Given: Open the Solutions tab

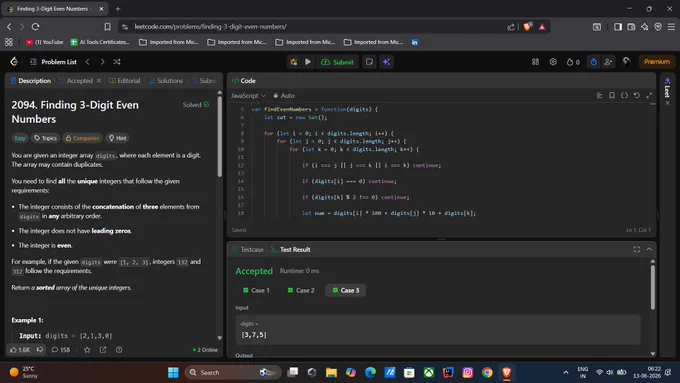Looking at the screenshot, I should 166,81.
